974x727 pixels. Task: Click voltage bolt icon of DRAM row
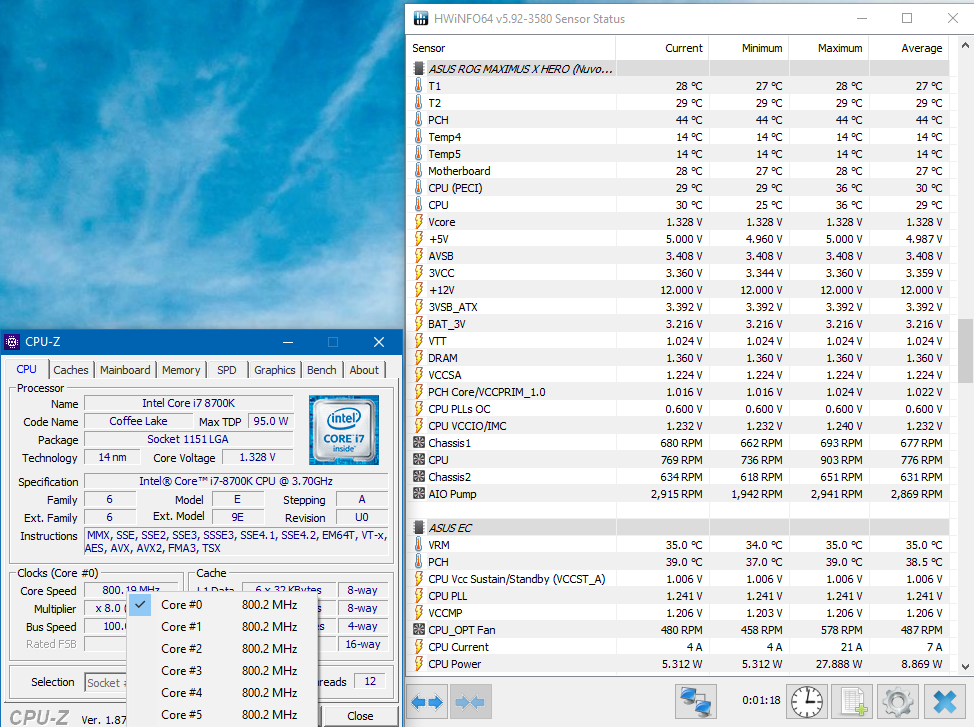[419, 358]
